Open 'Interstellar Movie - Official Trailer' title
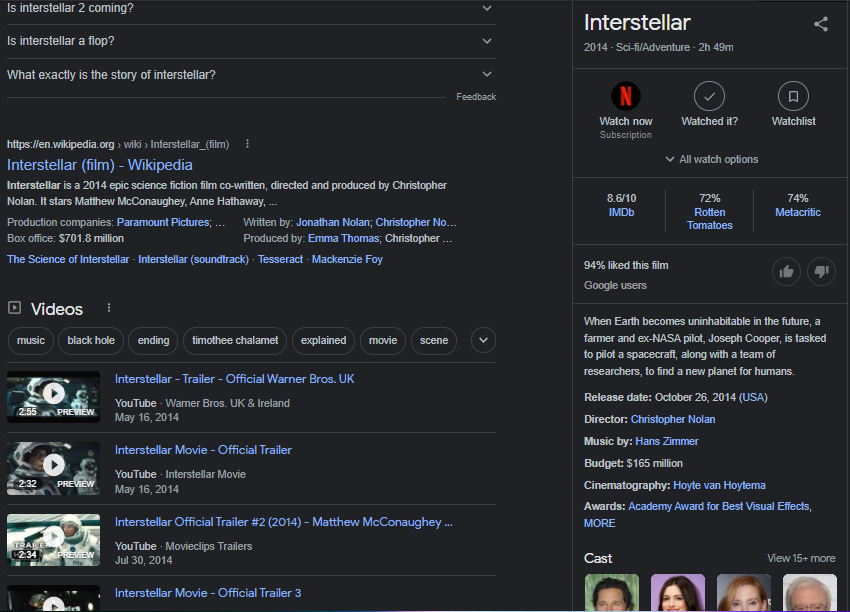 pyautogui.click(x=203, y=450)
